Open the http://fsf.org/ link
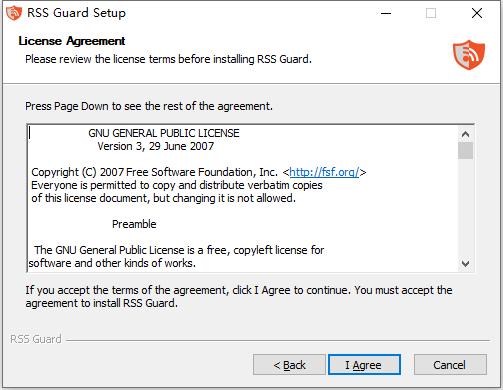Screen dimensions: 503x390 [x=324, y=172]
